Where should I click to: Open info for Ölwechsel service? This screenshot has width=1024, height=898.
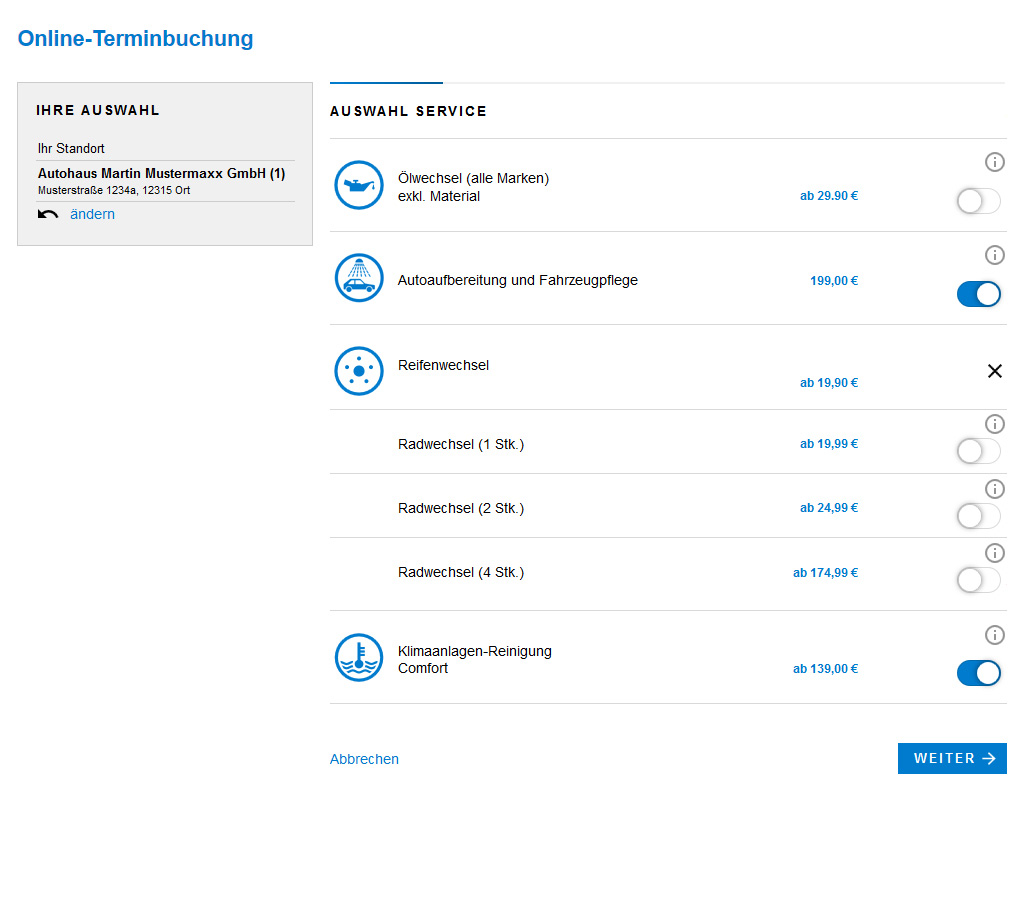click(994, 162)
